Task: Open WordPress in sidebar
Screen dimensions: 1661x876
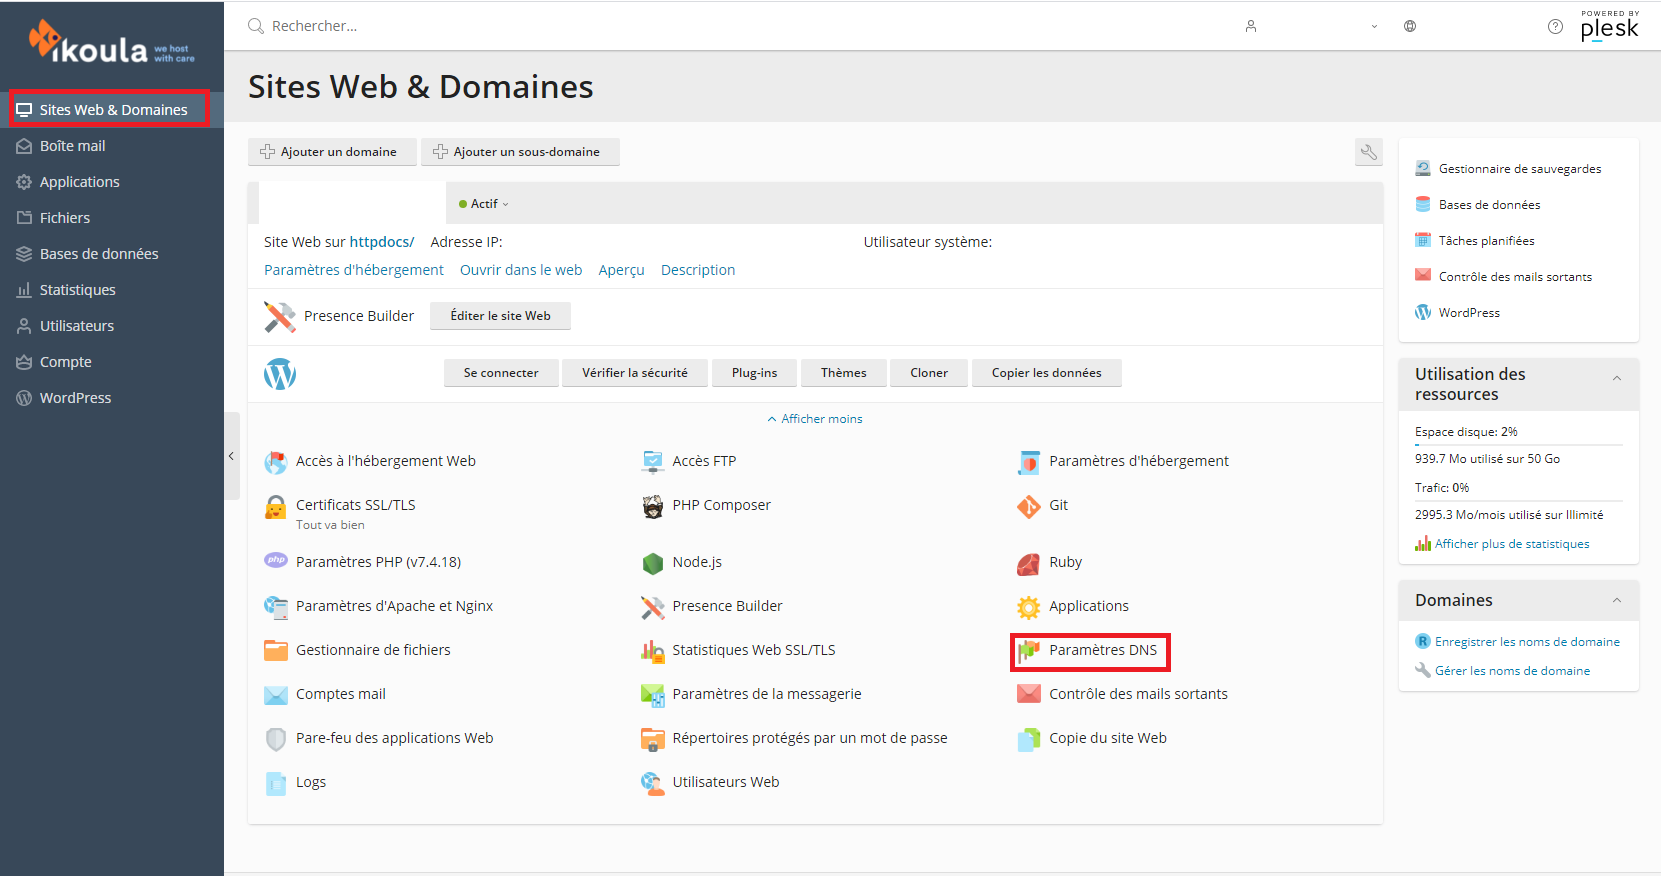Action: 112,398
